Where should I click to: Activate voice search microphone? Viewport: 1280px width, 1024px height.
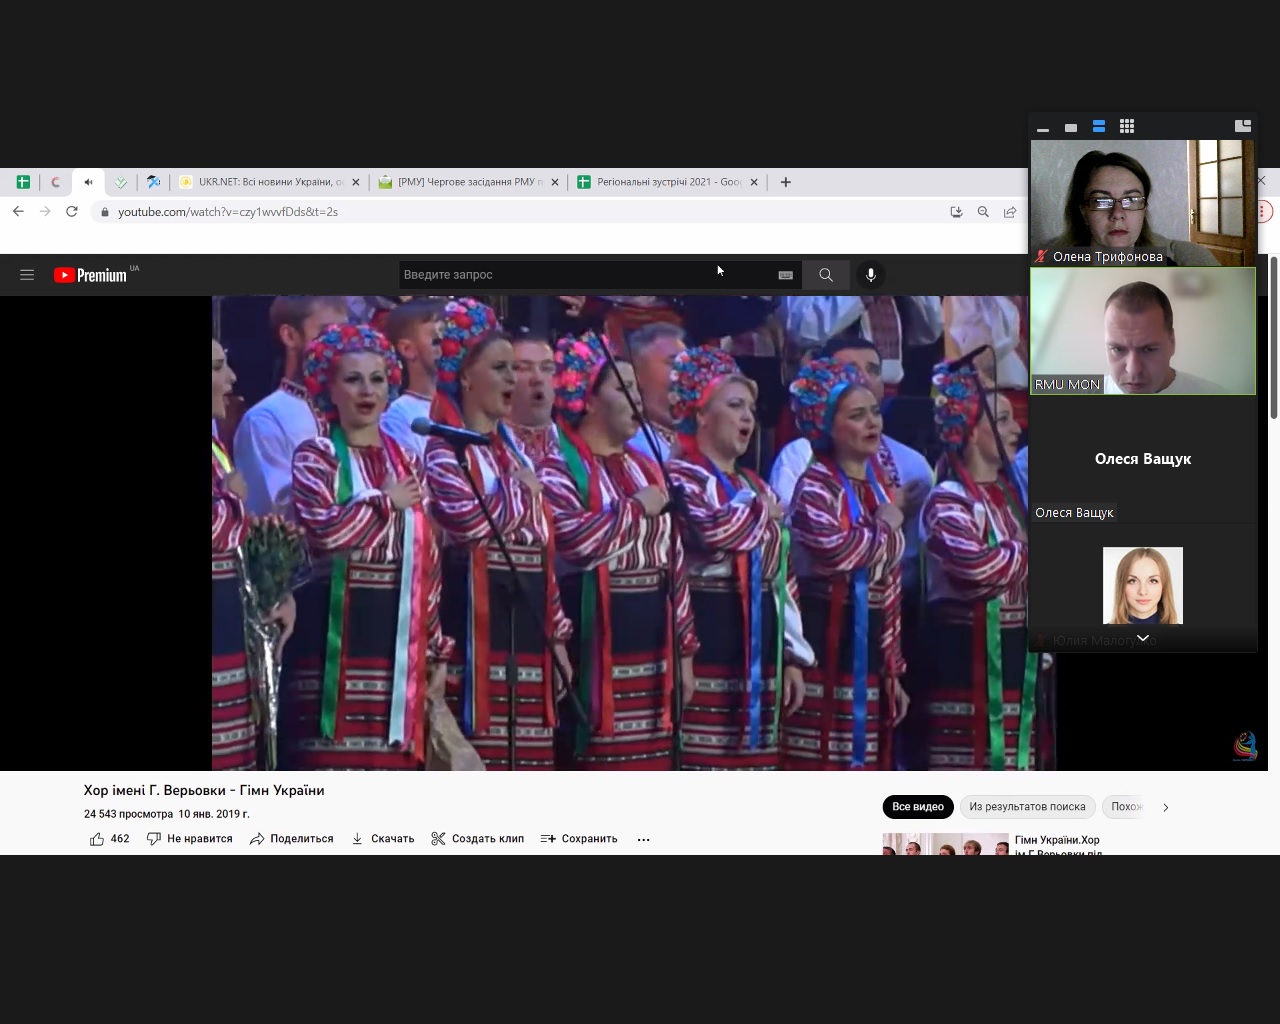tap(871, 275)
